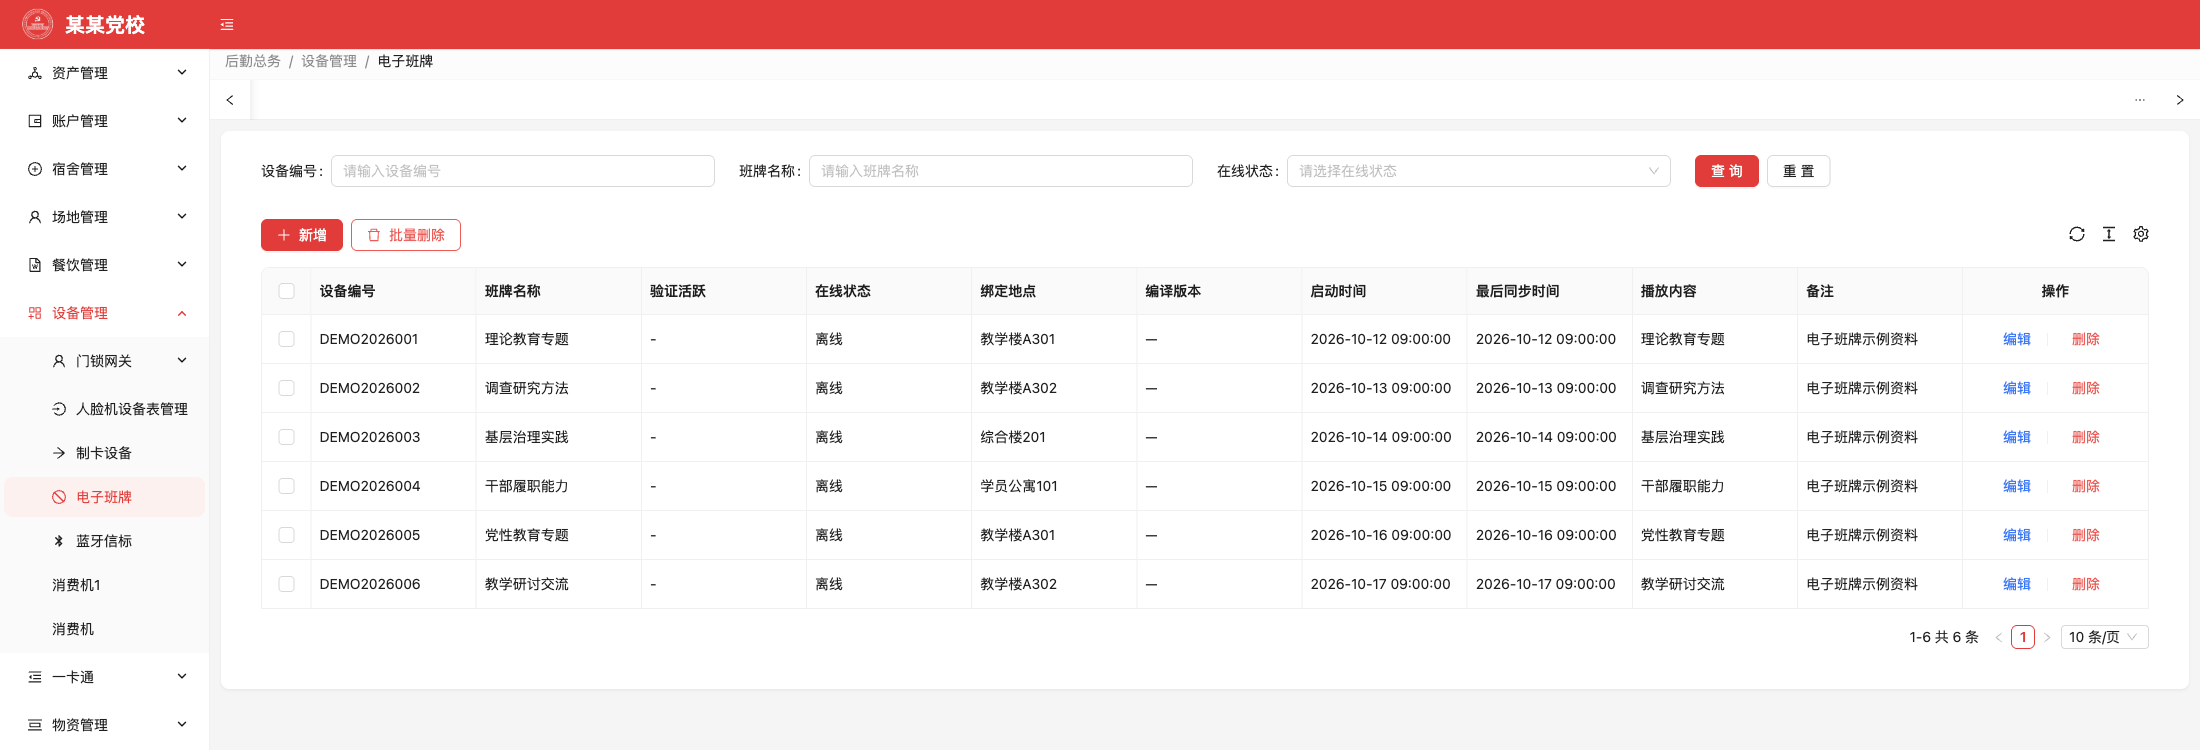Click the 宿舍管理 sidebar icon

(x=35, y=169)
